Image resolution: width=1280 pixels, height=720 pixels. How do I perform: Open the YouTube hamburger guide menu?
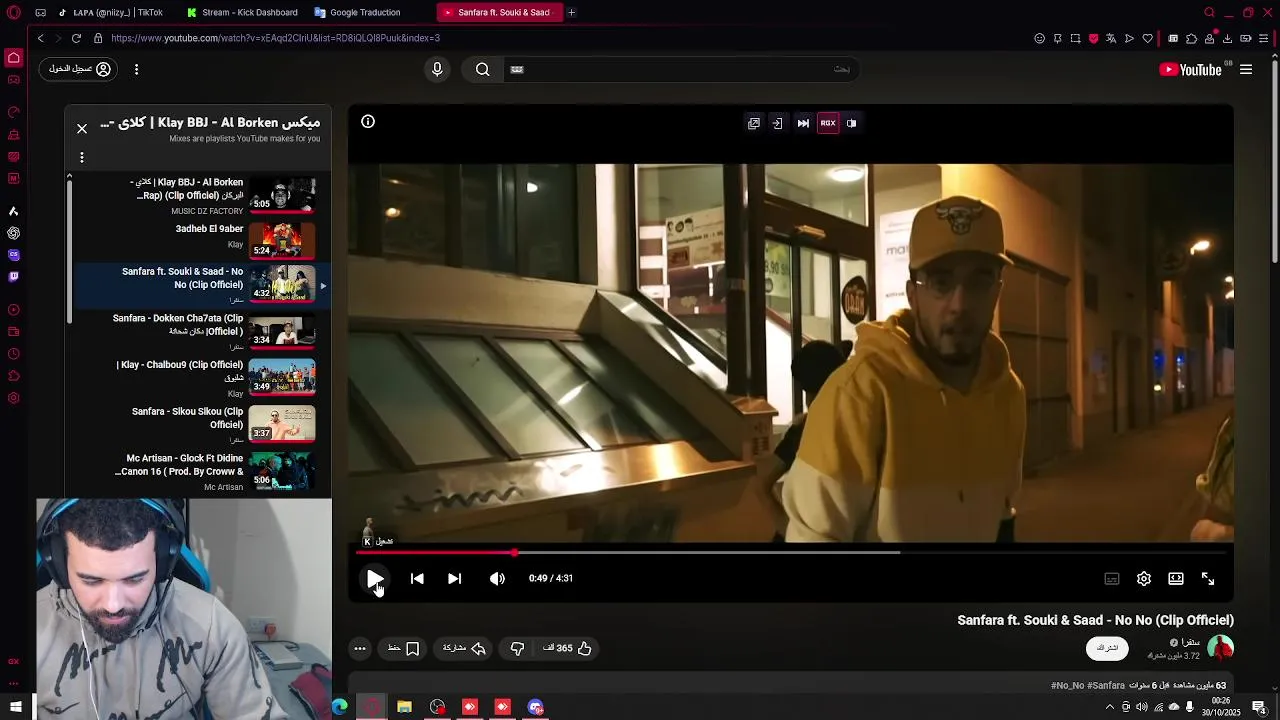tap(1246, 69)
